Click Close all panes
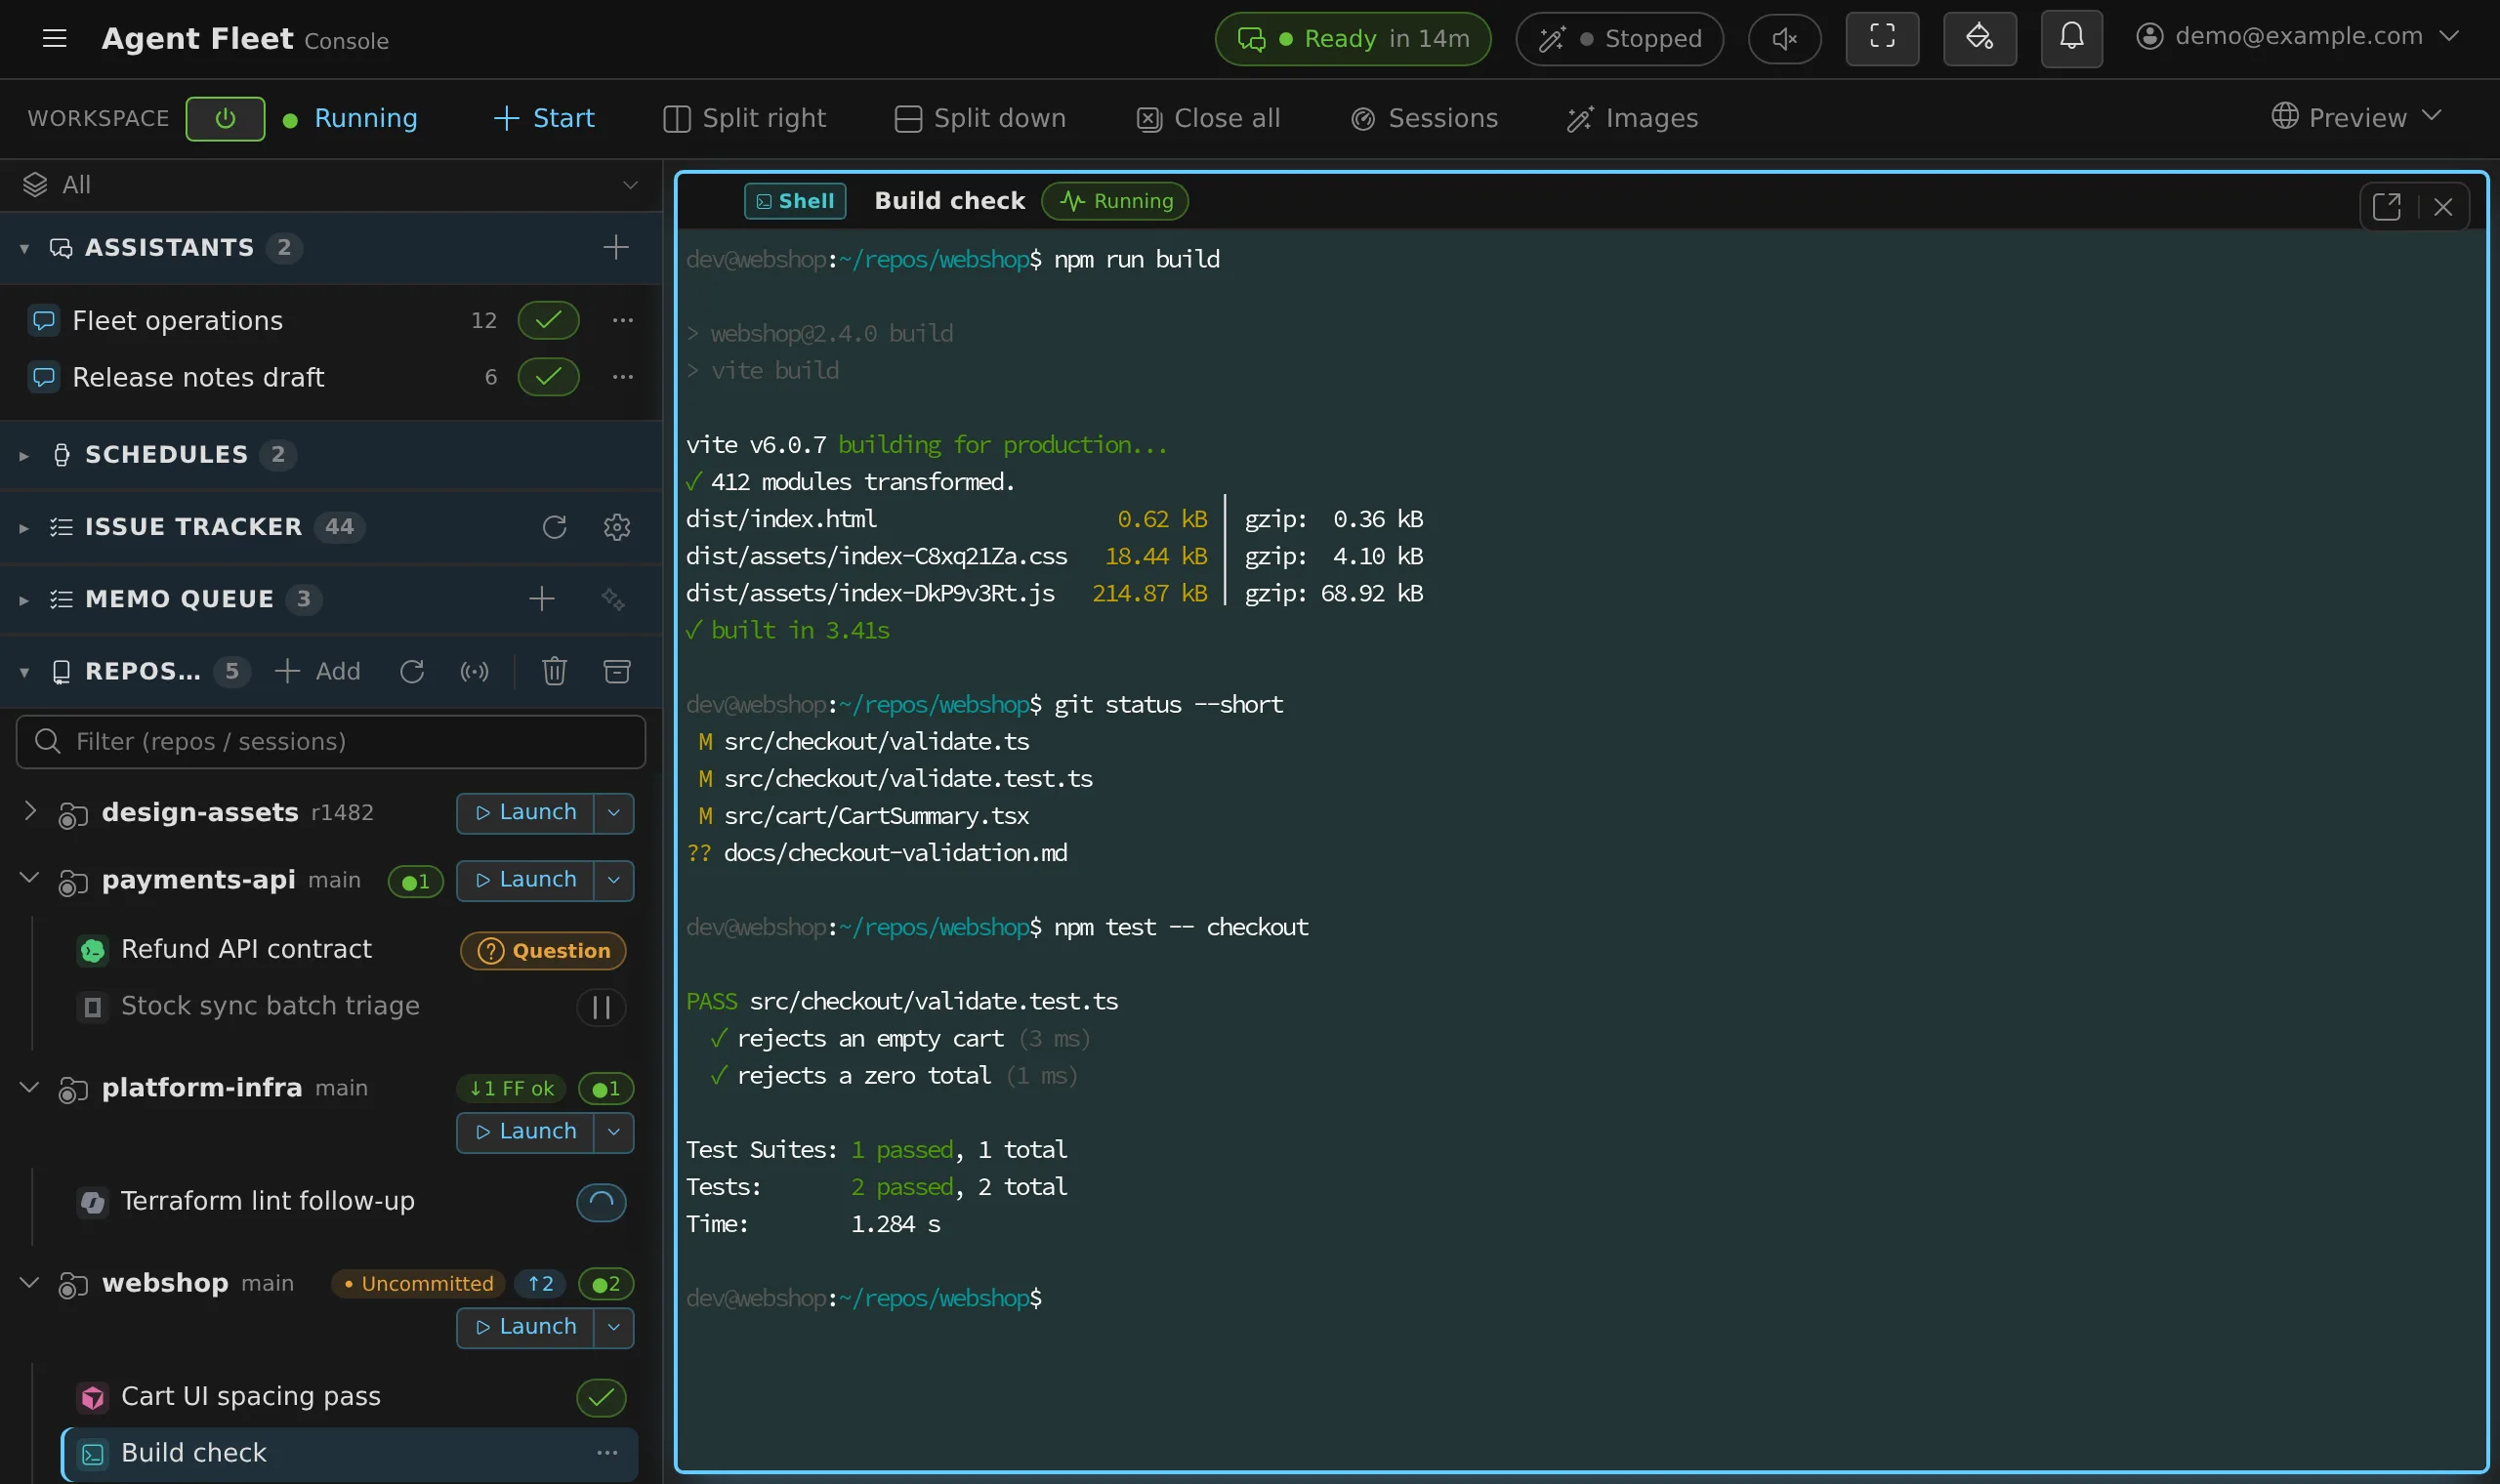 coord(1208,119)
